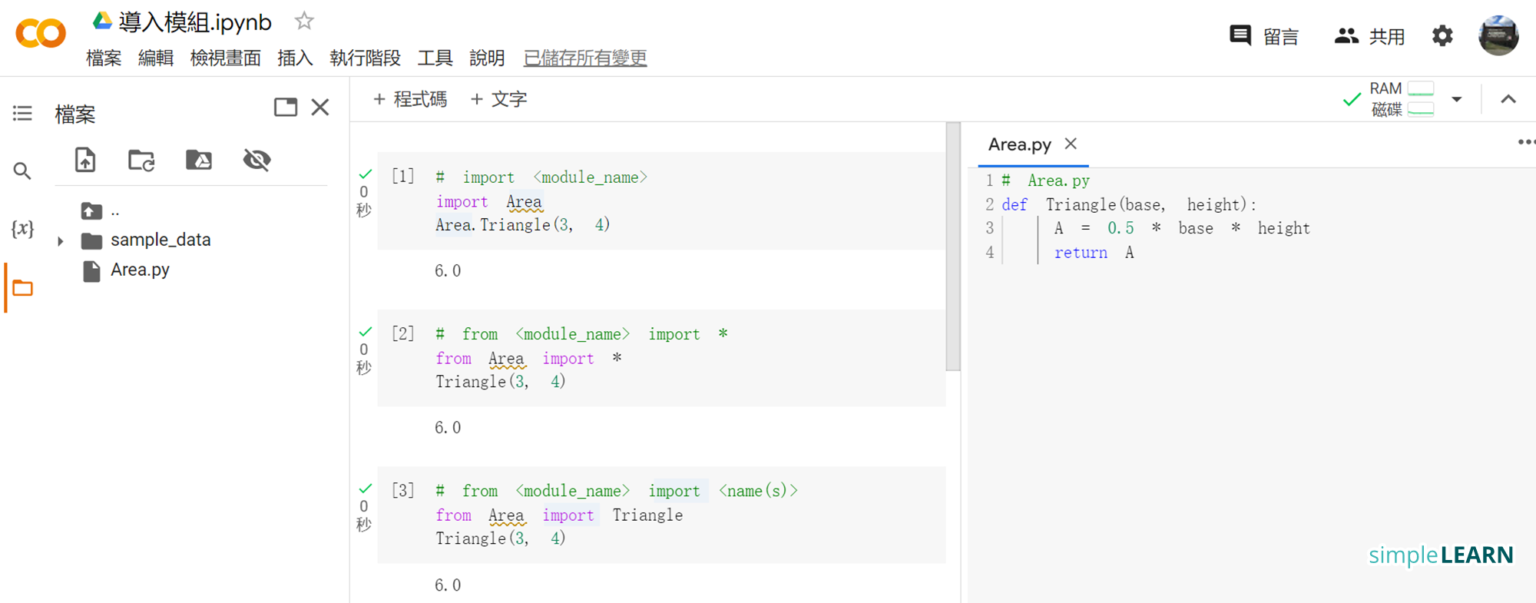Open the variables {x} sidebar panel
Image resolution: width=1536 pixels, height=603 pixels.
point(22,229)
